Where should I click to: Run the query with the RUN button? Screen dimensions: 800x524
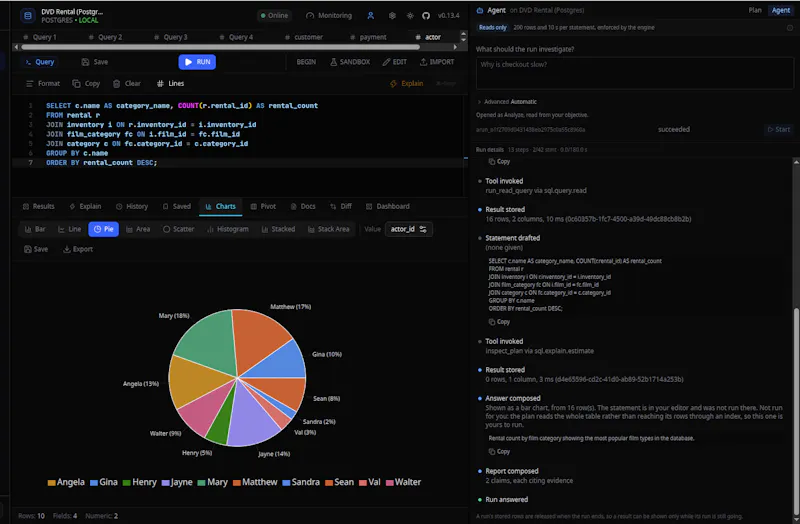click(197, 62)
